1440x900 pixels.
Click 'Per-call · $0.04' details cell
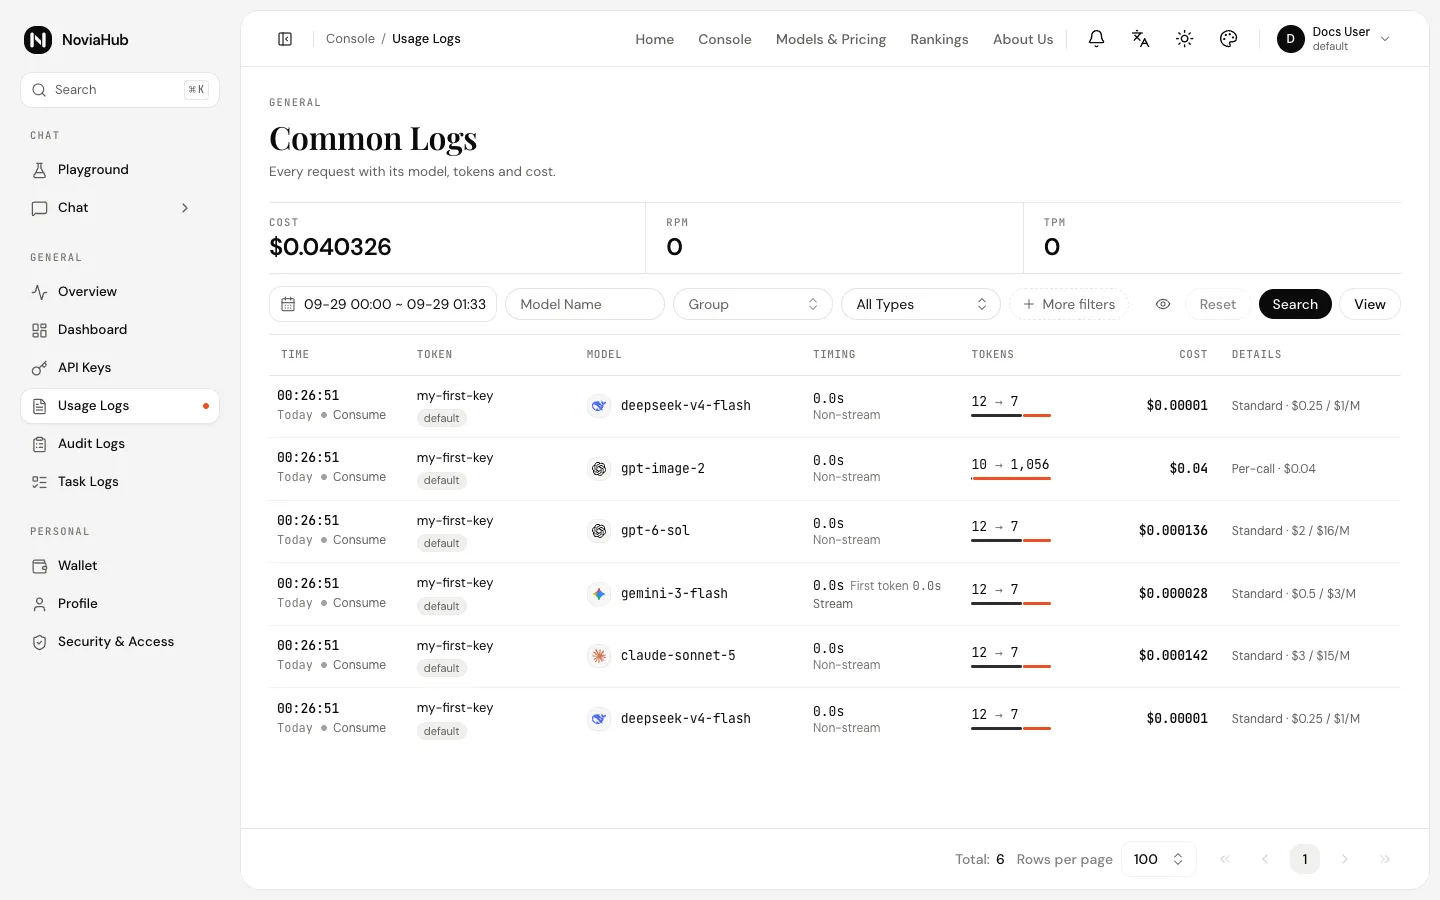click(x=1273, y=468)
